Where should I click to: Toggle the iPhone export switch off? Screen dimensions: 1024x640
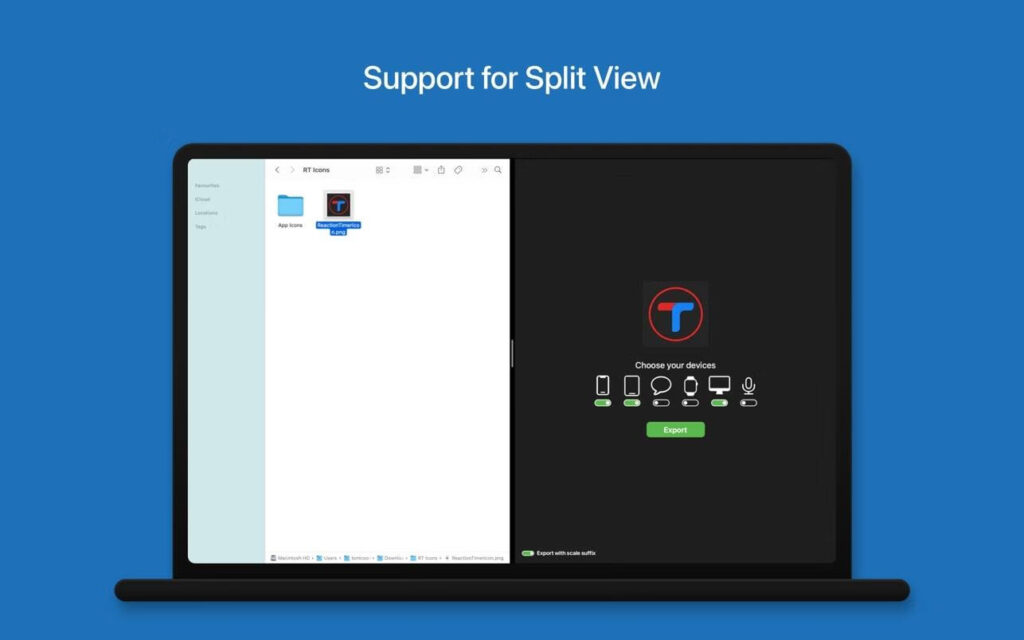tap(602, 403)
